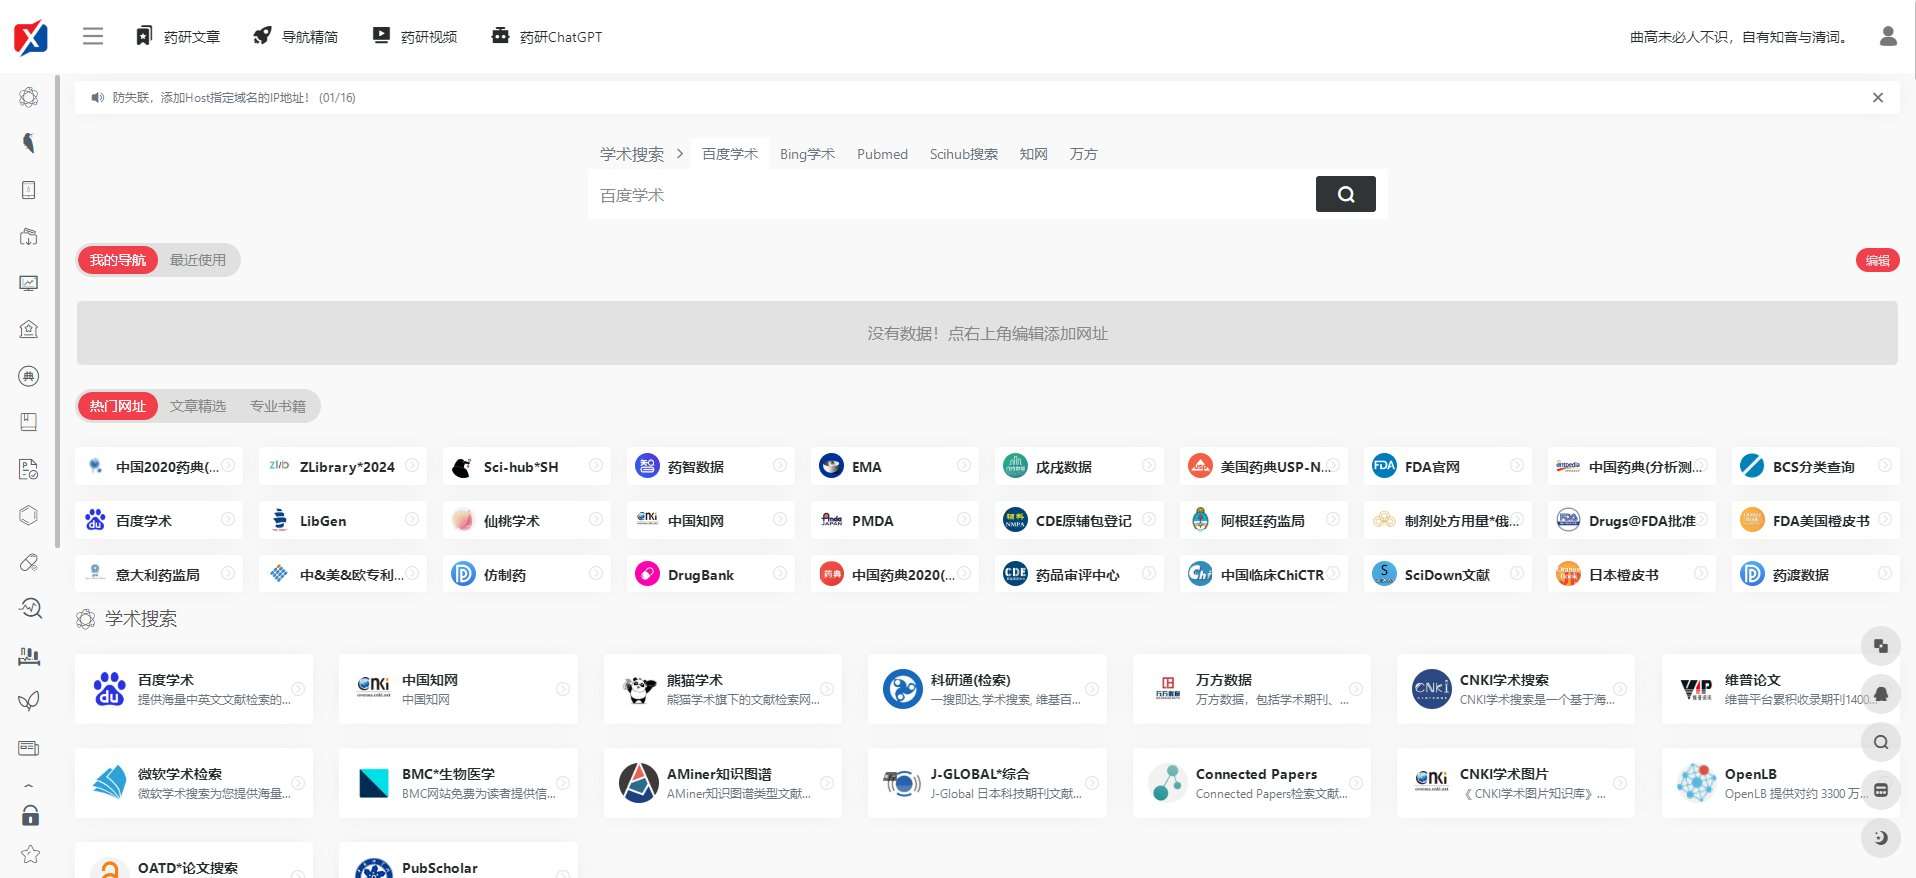1916x878 pixels.
Task: Open 导航精简 in the top menu
Action: [x=296, y=36]
